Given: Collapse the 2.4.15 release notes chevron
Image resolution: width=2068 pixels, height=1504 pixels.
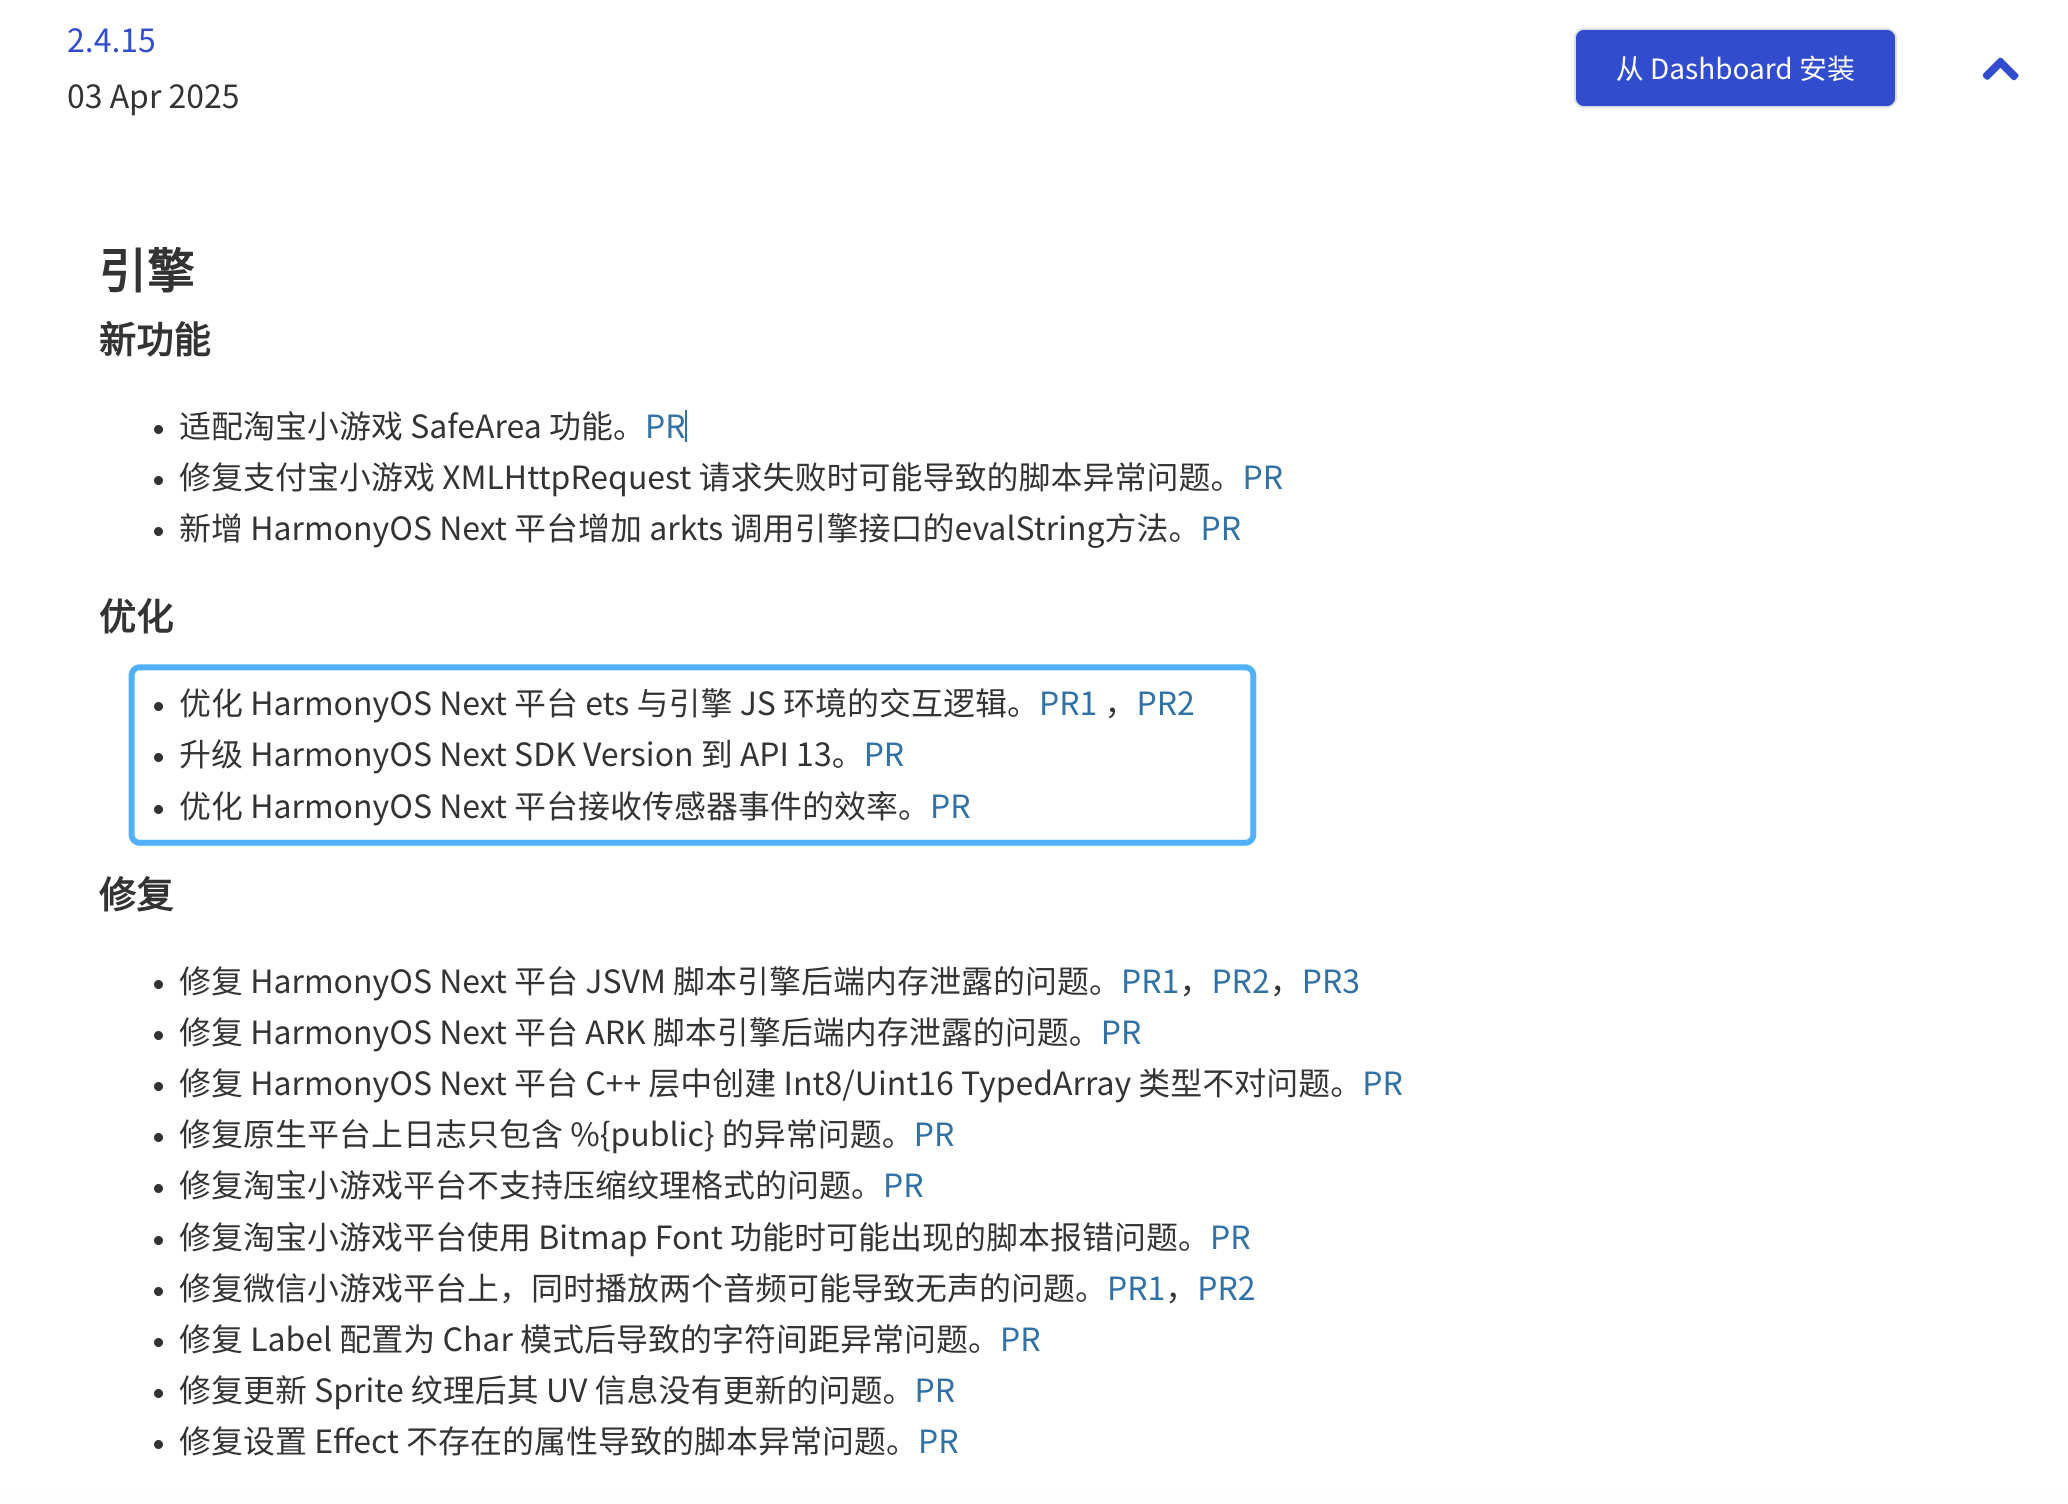Looking at the screenshot, I should (x=2000, y=70).
